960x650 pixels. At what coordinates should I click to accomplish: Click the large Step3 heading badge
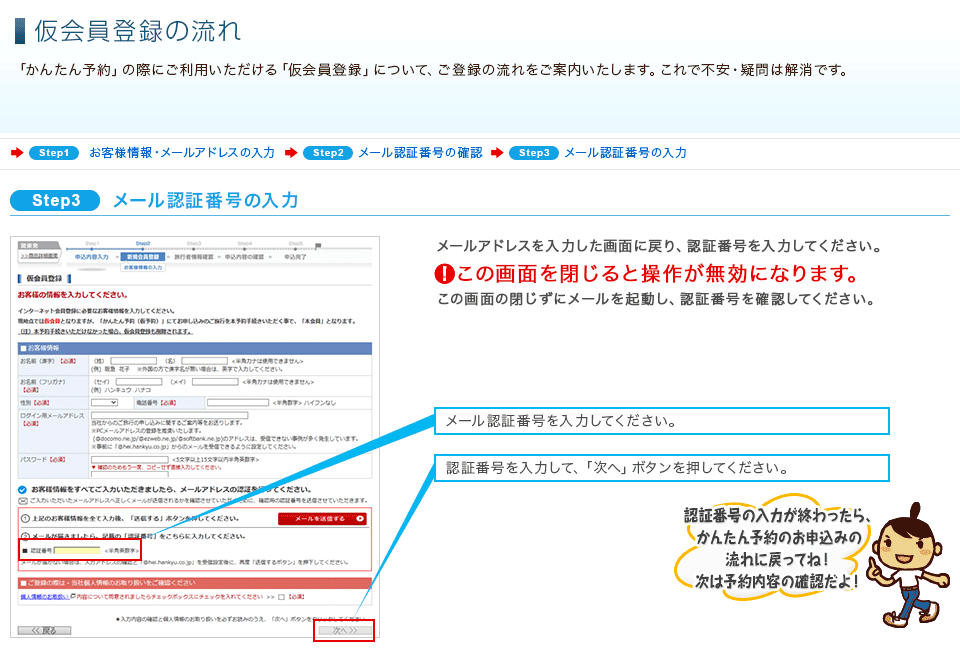(x=56, y=200)
